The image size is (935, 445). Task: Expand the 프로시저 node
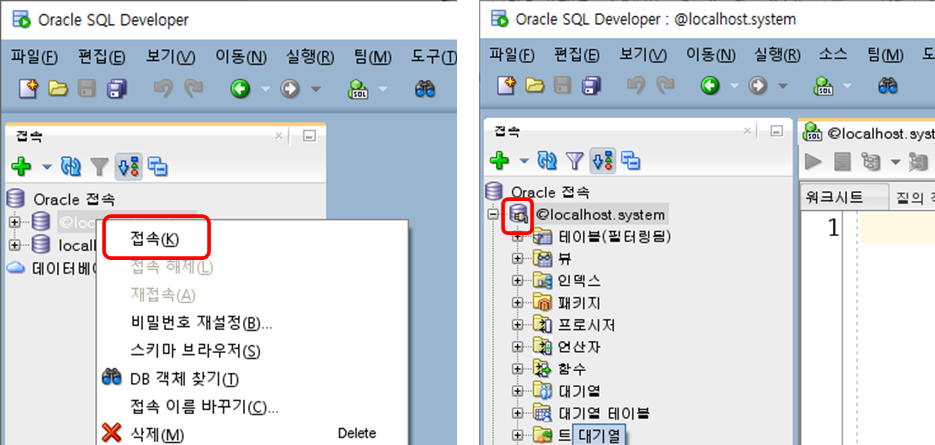point(518,326)
